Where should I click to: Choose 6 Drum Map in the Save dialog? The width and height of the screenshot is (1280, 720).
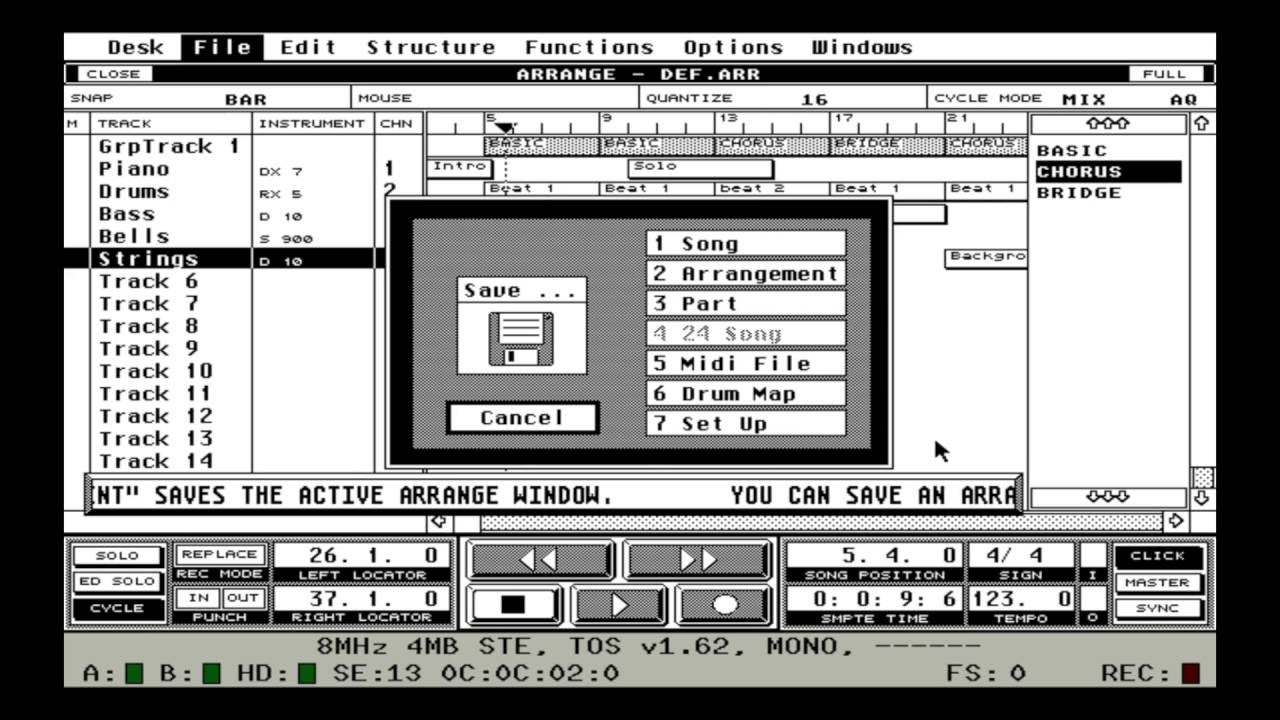[746, 393]
